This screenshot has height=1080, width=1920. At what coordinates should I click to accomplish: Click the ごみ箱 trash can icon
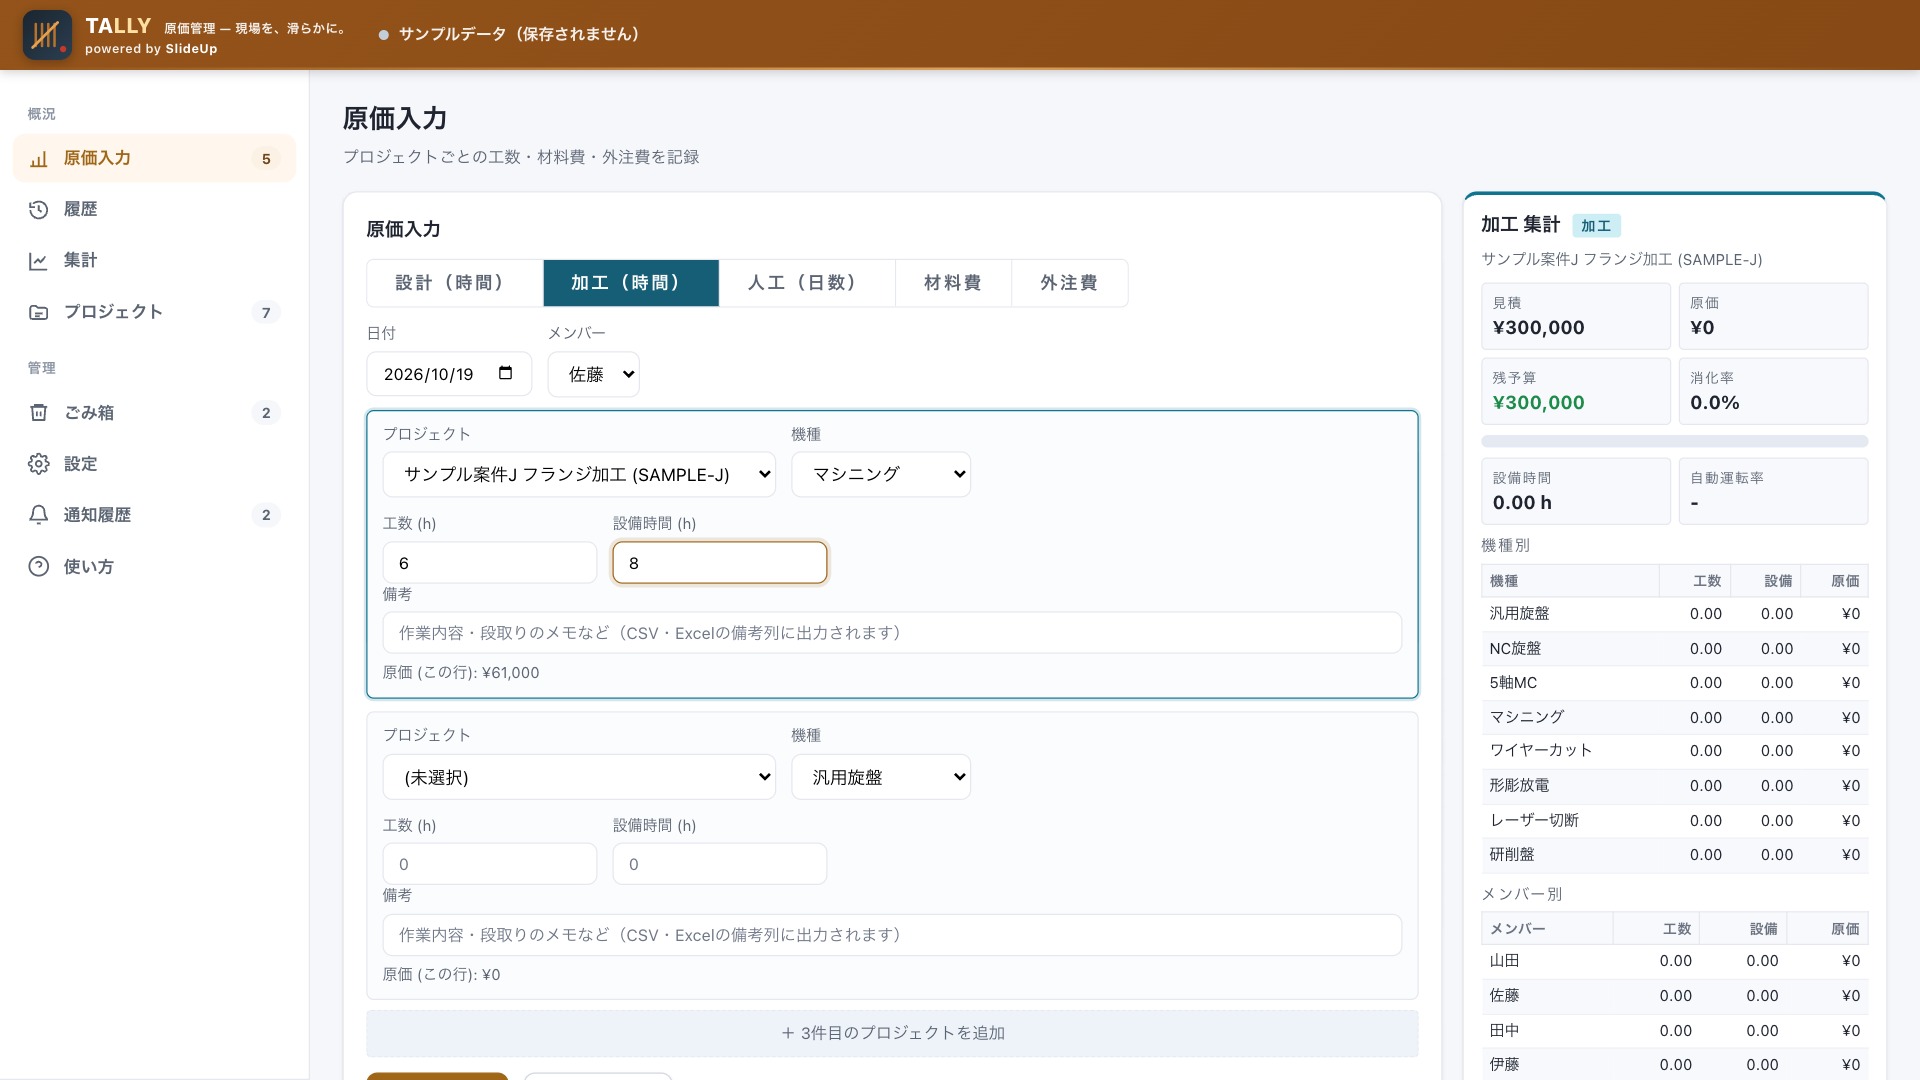[39, 413]
